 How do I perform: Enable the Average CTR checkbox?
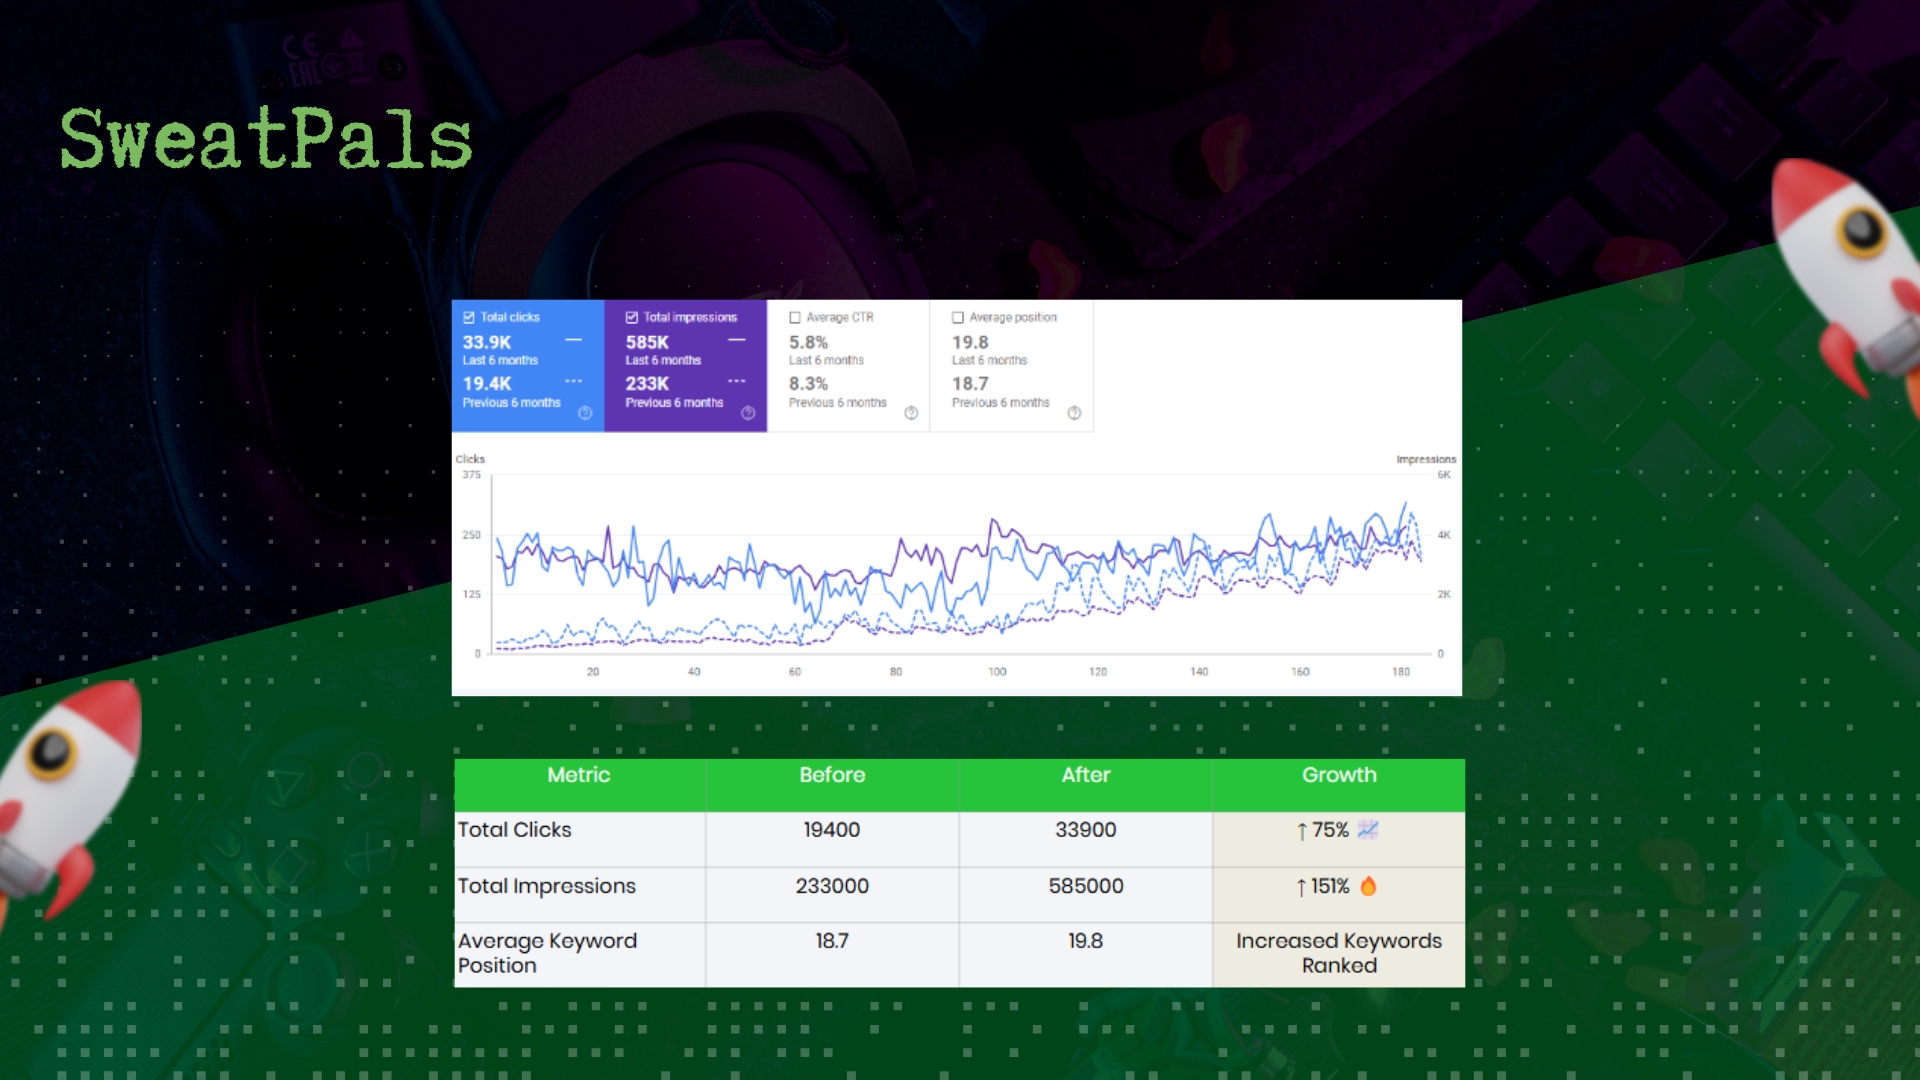tap(795, 317)
